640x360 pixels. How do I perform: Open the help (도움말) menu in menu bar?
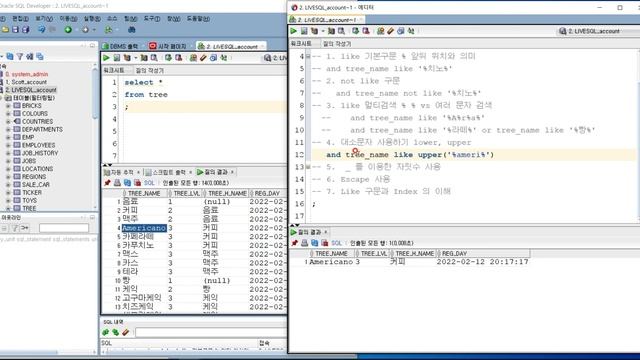click(x=198, y=19)
